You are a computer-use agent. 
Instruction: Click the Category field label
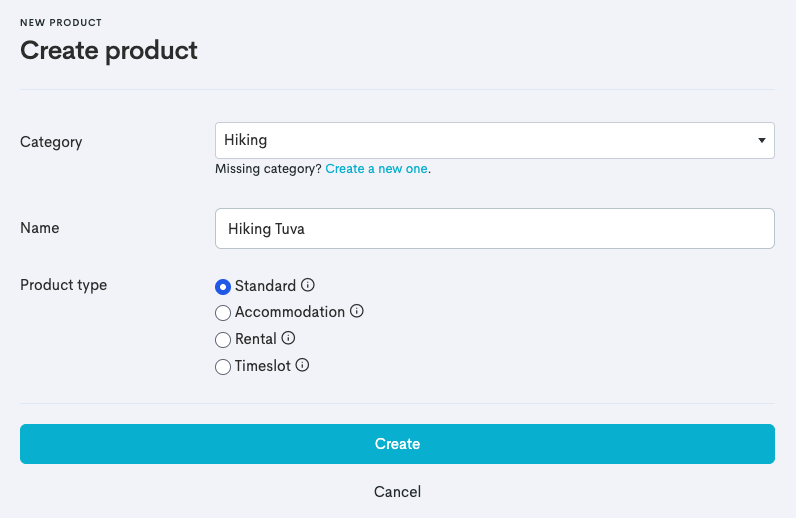coord(51,142)
